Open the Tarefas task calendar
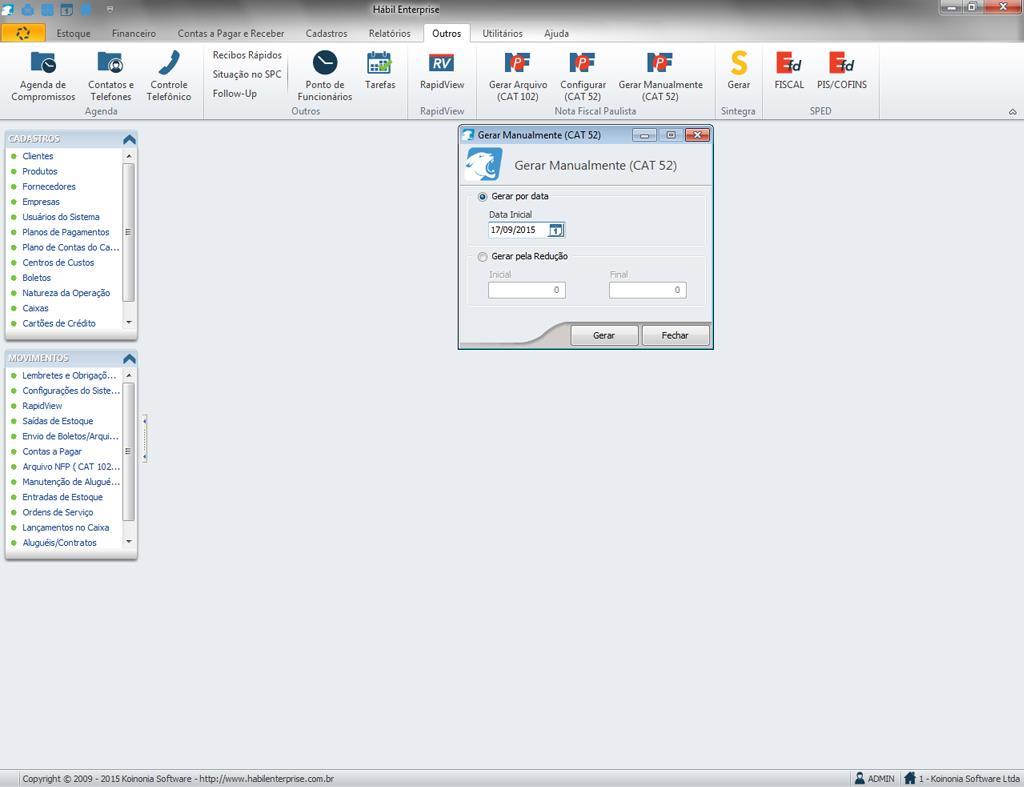This screenshot has height=787, width=1024. tap(380, 70)
